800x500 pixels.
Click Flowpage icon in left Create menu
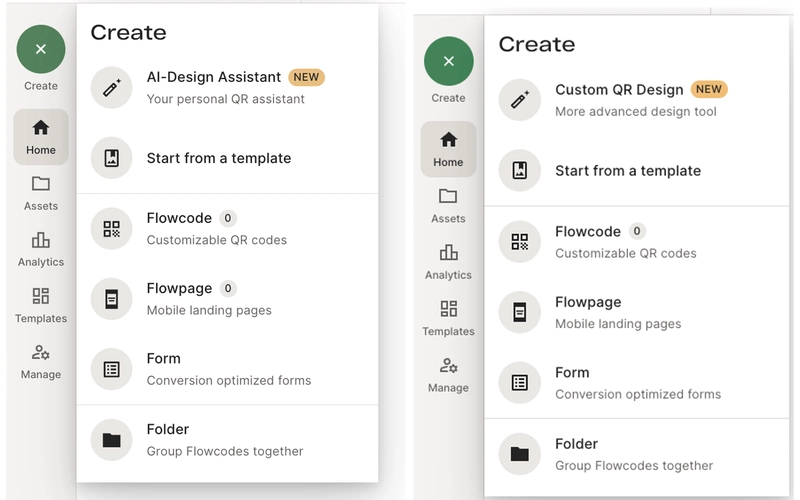click(112, 299)
